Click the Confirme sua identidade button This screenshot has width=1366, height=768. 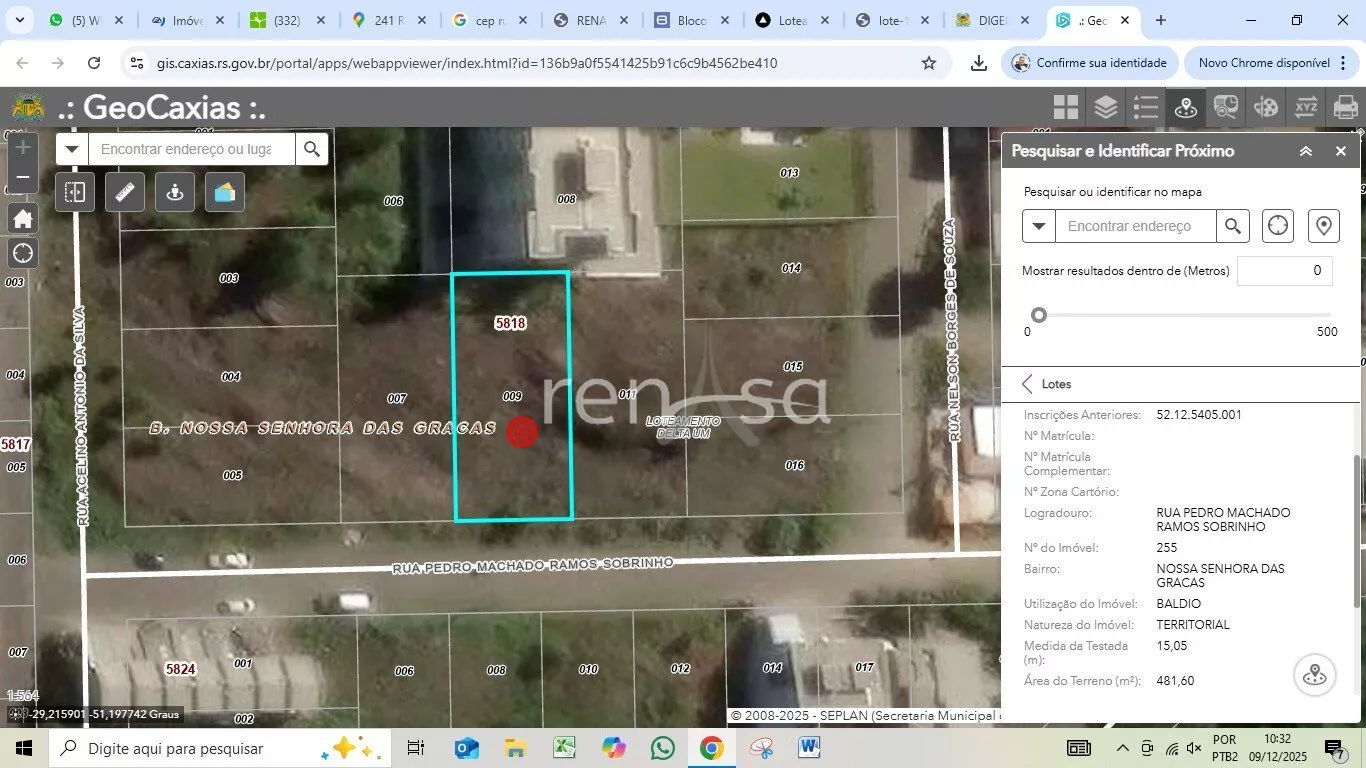(1090, 63)
